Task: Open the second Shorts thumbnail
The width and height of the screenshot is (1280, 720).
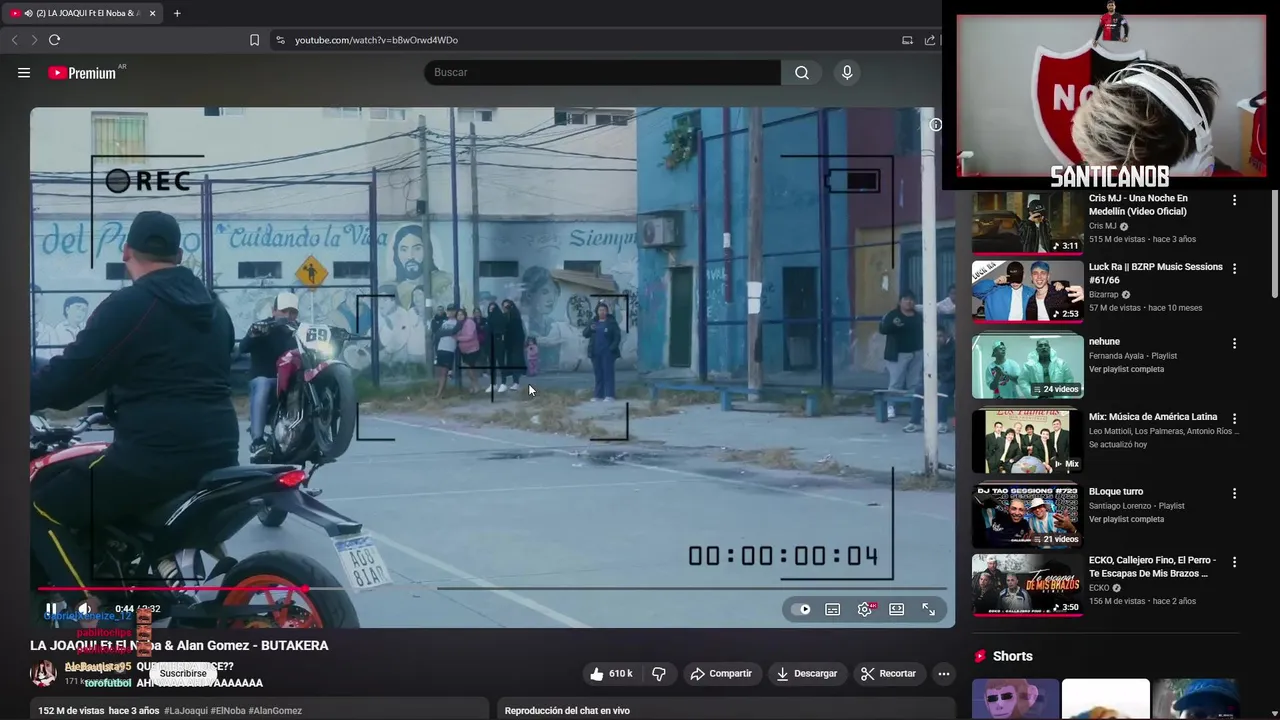Action: click(x=1106, y=699)
